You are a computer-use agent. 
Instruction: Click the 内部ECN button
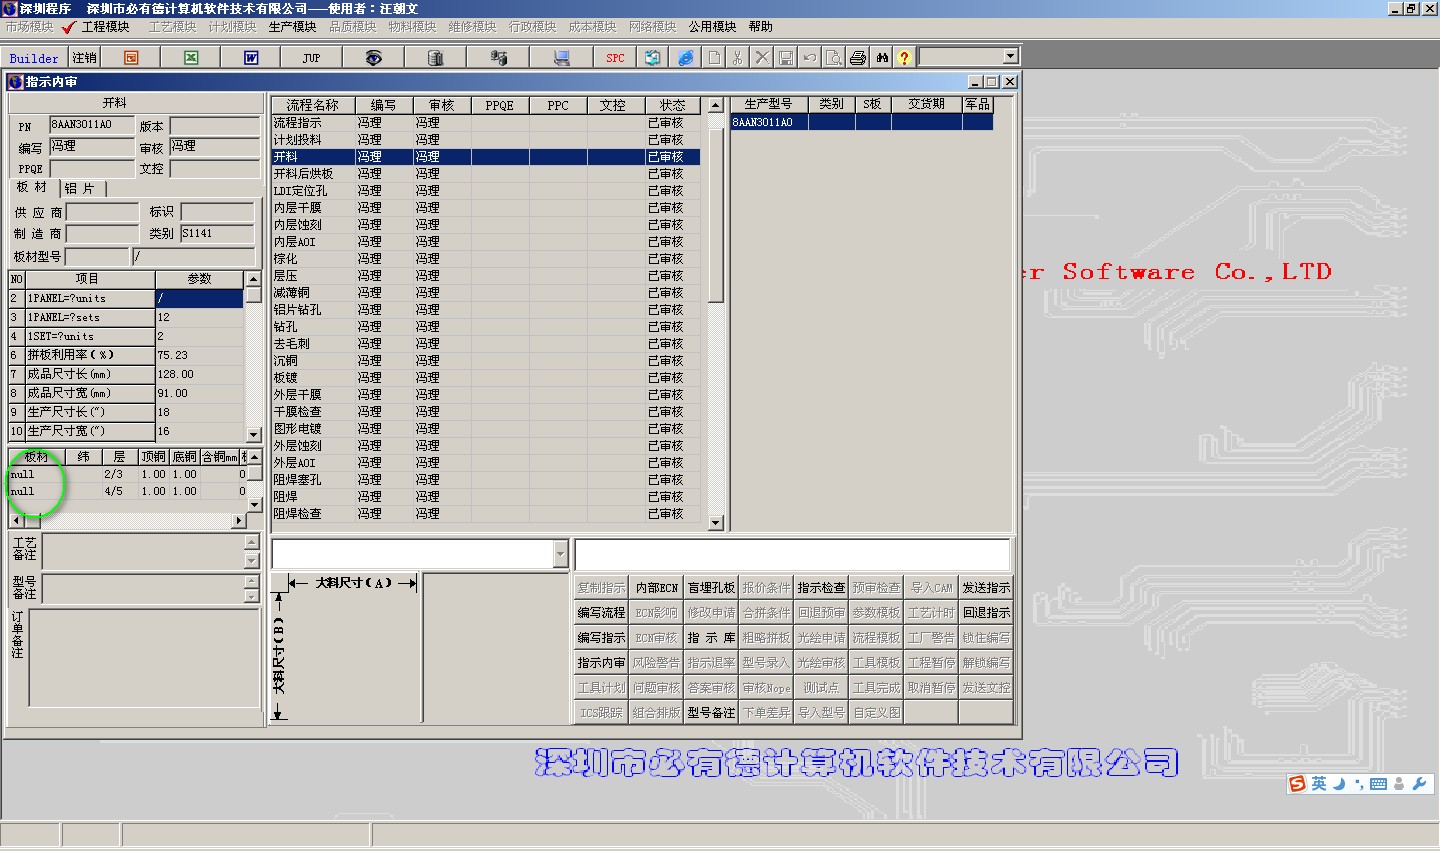[656, 588]
